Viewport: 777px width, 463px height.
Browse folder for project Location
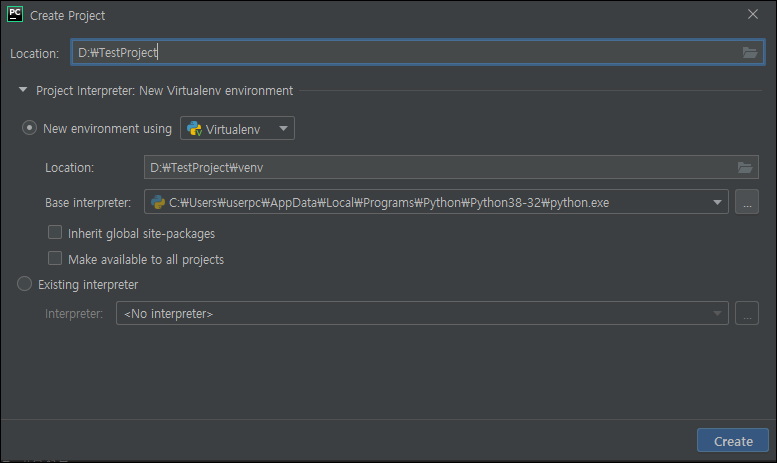(x=750, y=52)
